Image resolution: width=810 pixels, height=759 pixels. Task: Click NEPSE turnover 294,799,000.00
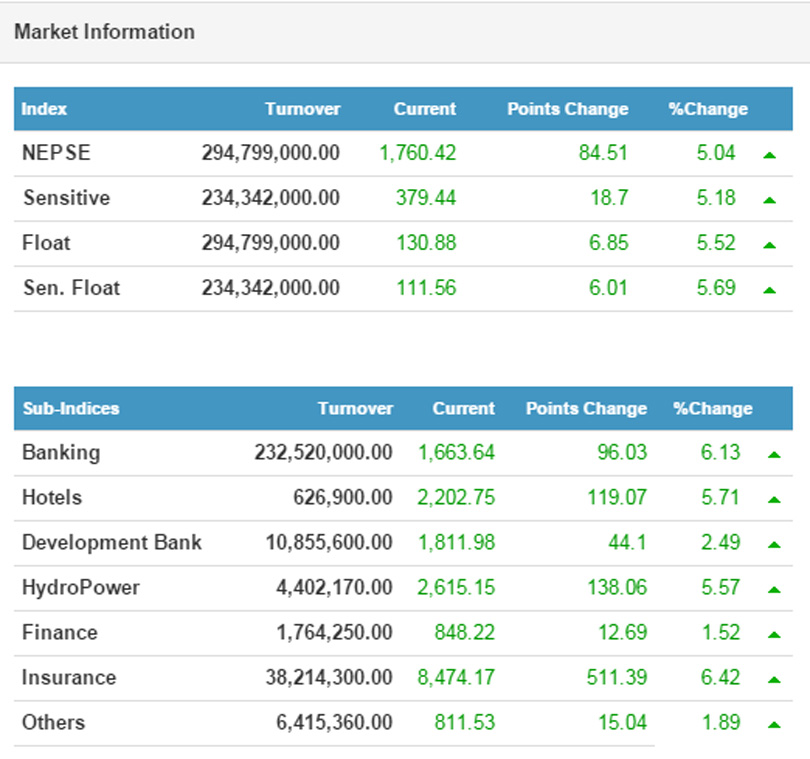point(271,153)
